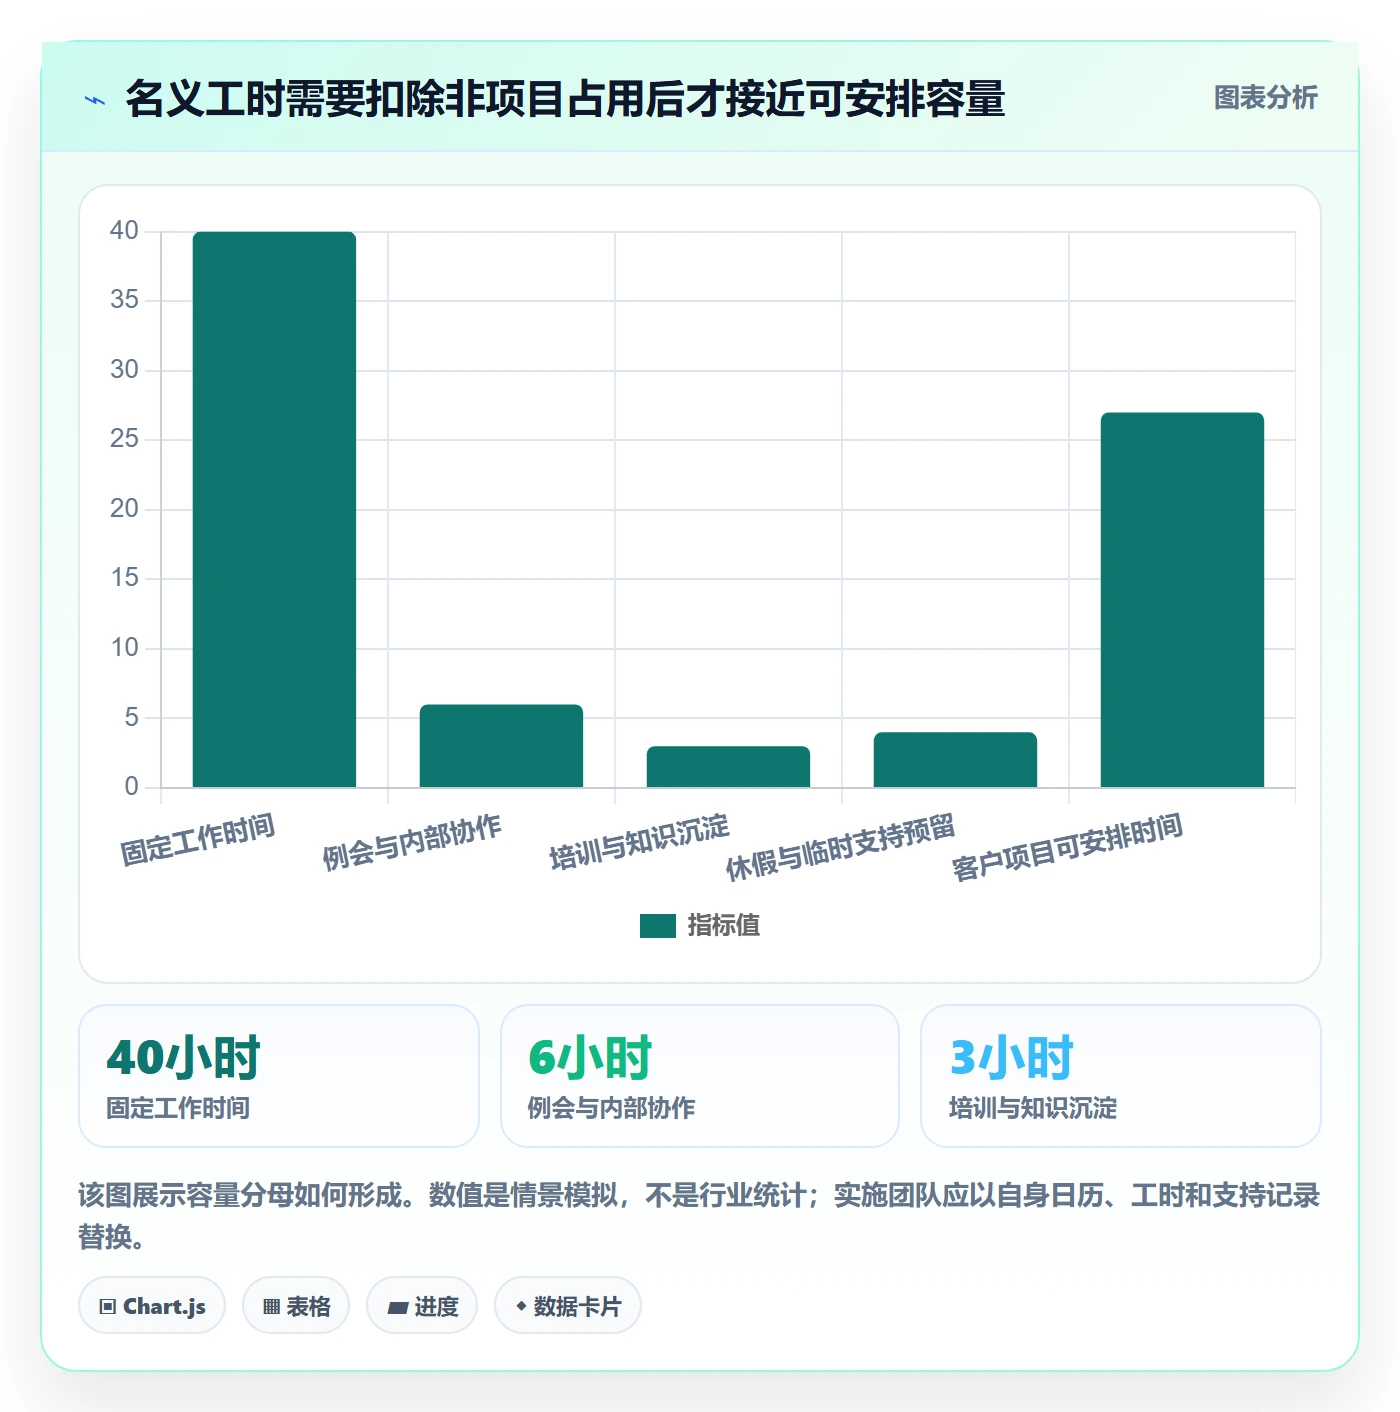Click the 固定工作时间 x-axis label

(x=198, y=840)
